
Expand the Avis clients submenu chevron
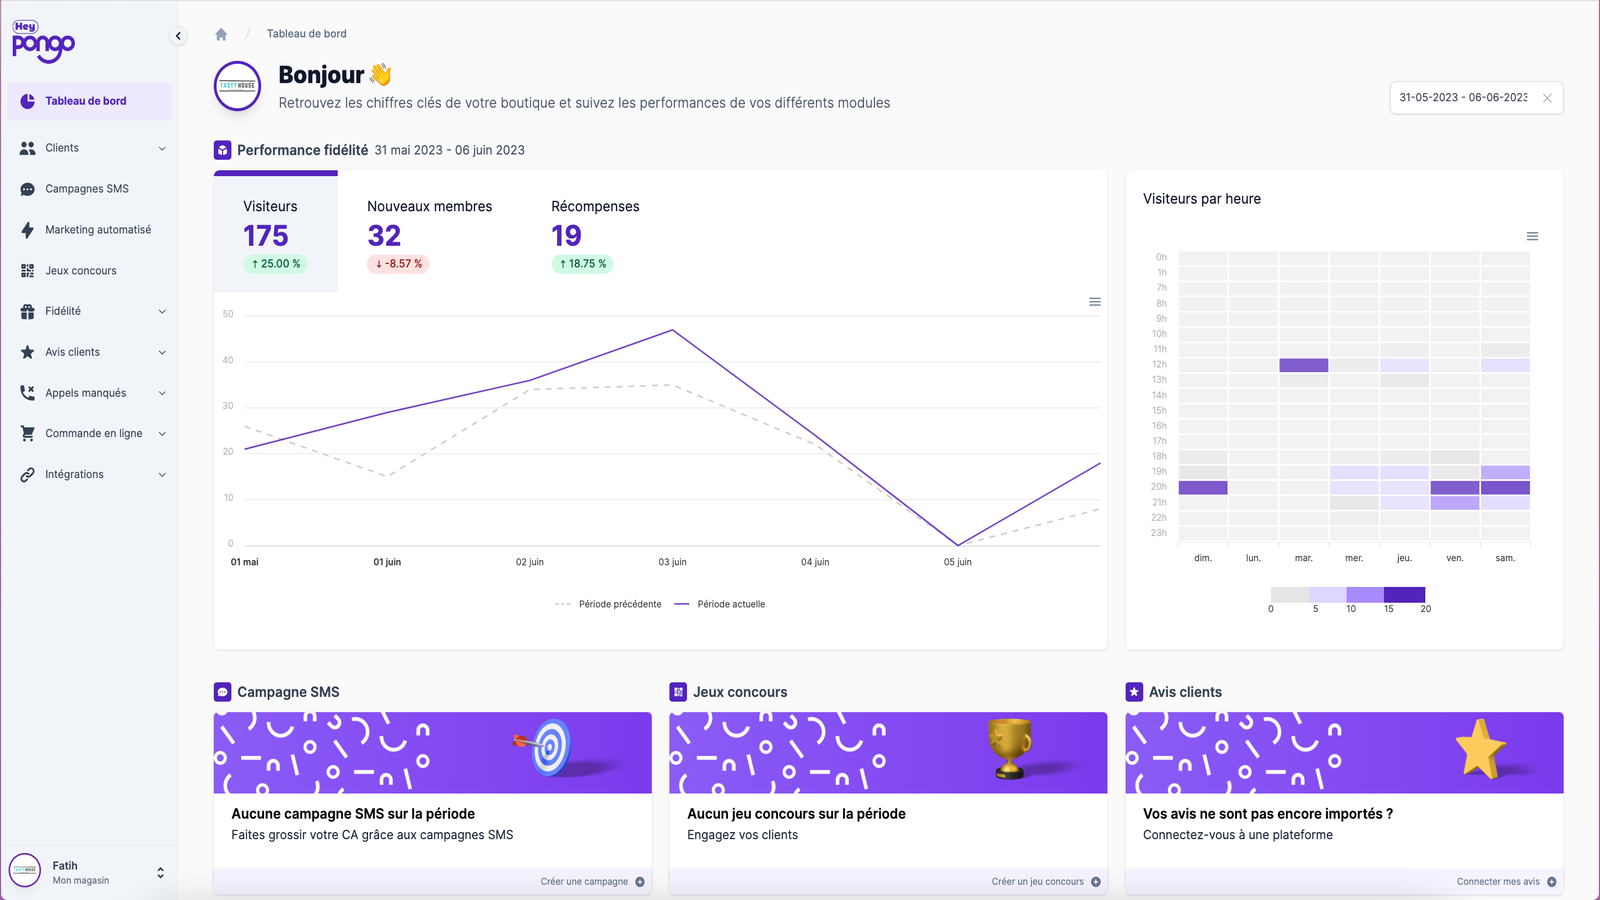click(x=162, y=353)
